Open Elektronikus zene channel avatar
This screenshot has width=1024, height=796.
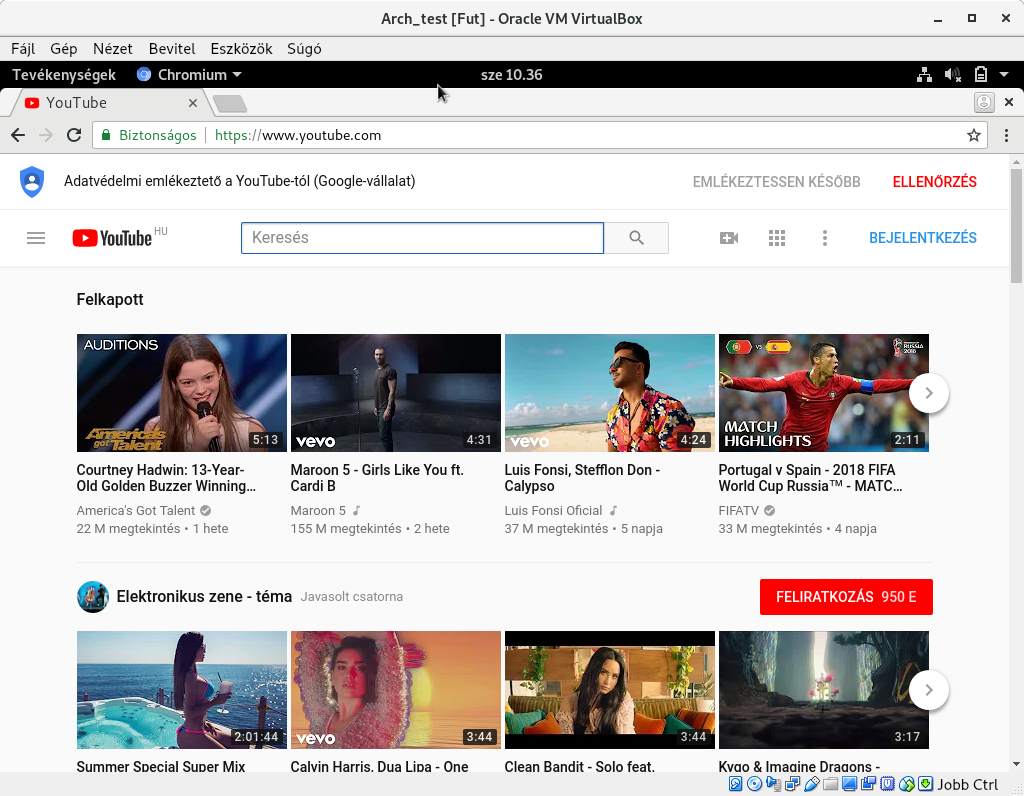[x=93, y=597]
